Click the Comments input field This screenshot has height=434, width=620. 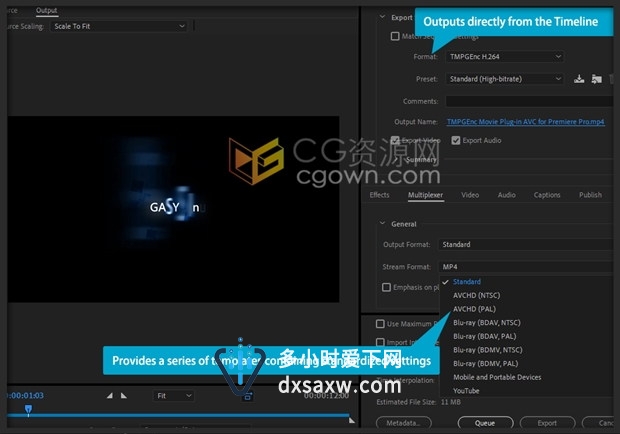(530, 101)
